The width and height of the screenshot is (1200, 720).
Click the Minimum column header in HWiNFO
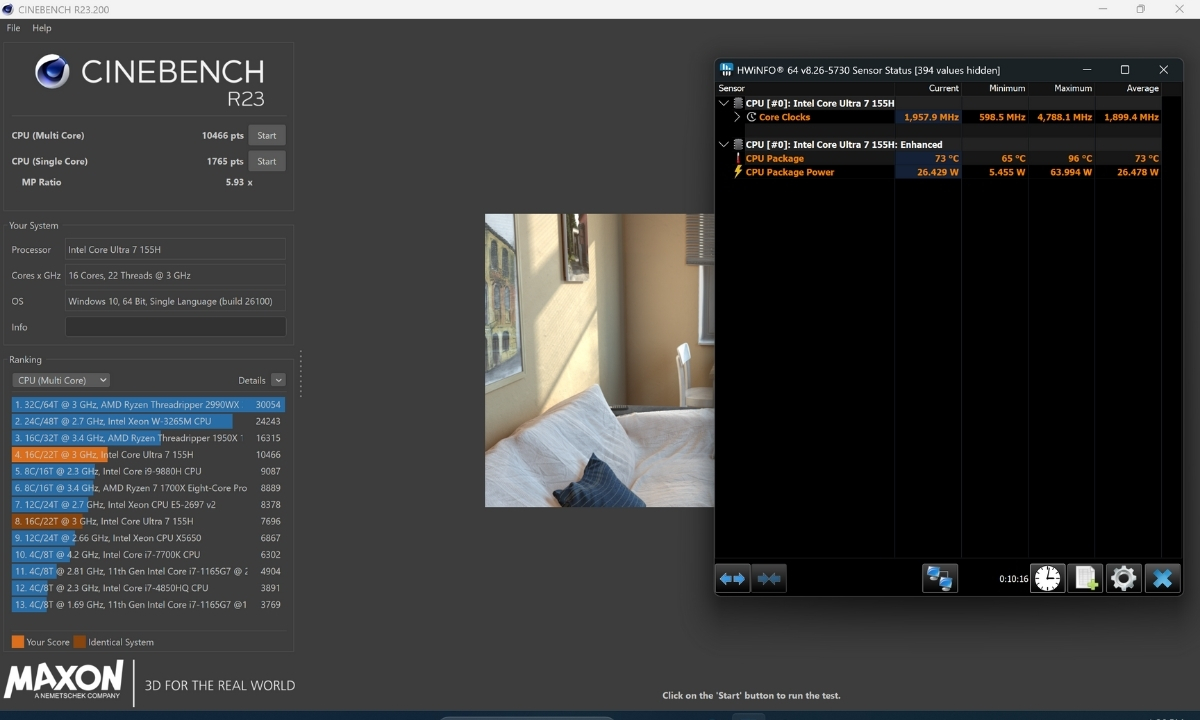click(1007, 88)
